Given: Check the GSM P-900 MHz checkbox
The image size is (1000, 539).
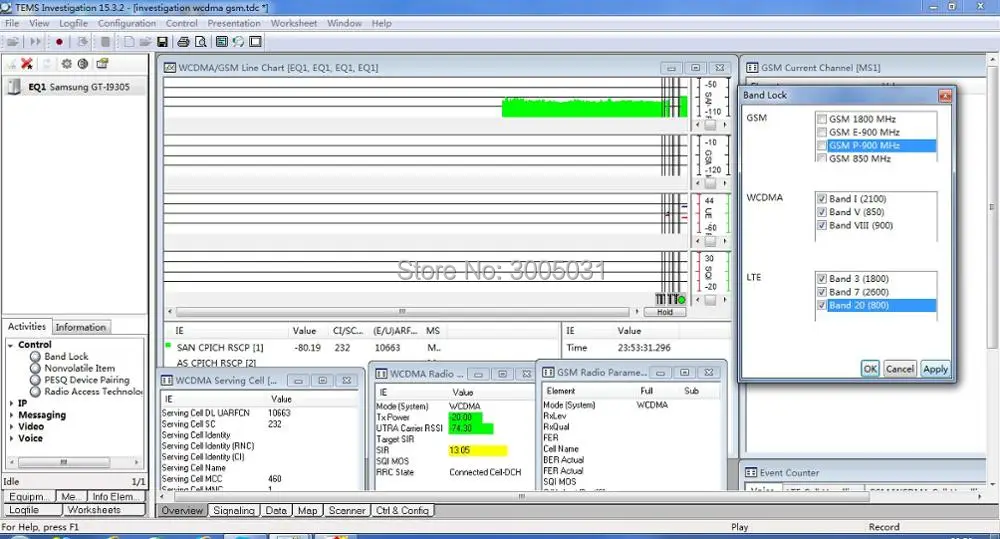Looking at the screenshot, I should (822, 145).
